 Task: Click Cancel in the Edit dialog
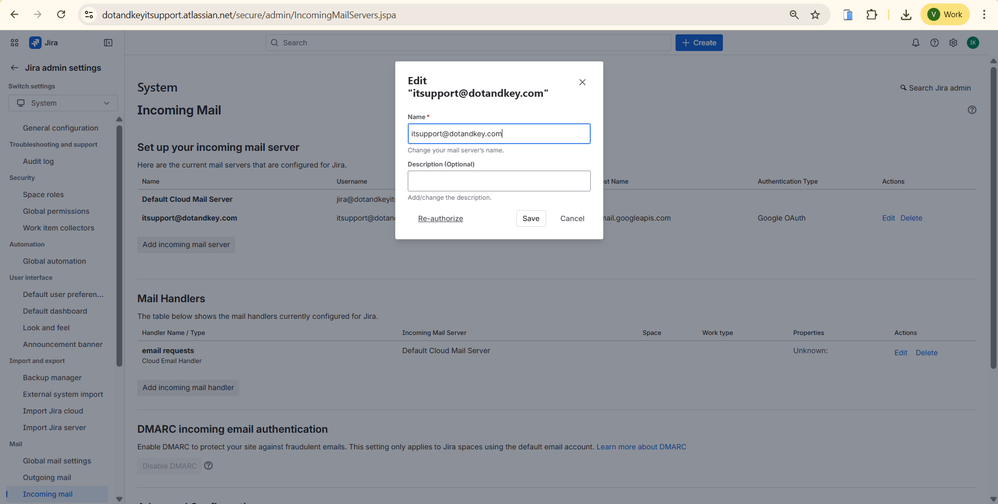click(572, 218)
